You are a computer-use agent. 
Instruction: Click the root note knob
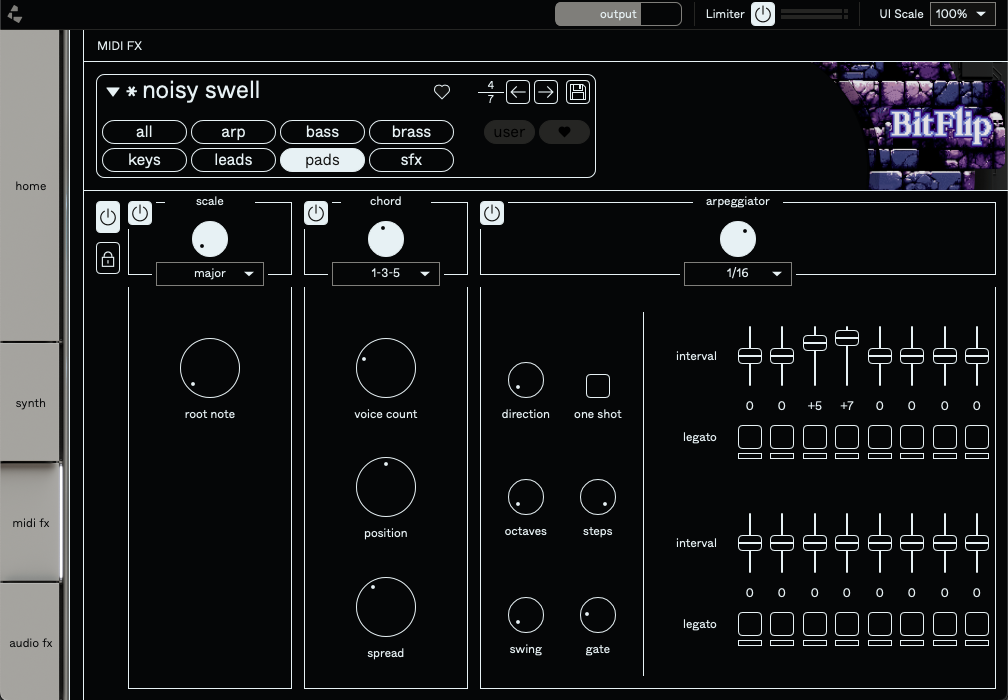pyautogui.click(x=210, y=368)
